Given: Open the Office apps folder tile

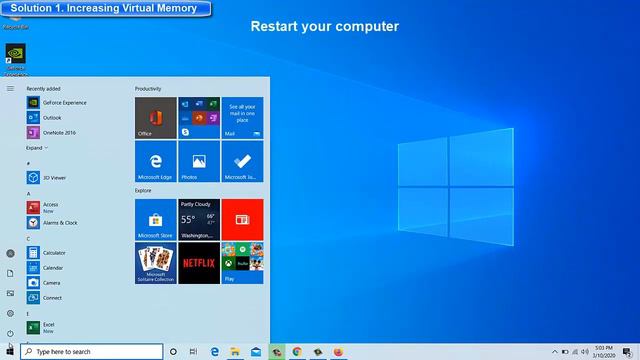Looking at the screenshot, I should pyautogui.click(x=199, y=118).
